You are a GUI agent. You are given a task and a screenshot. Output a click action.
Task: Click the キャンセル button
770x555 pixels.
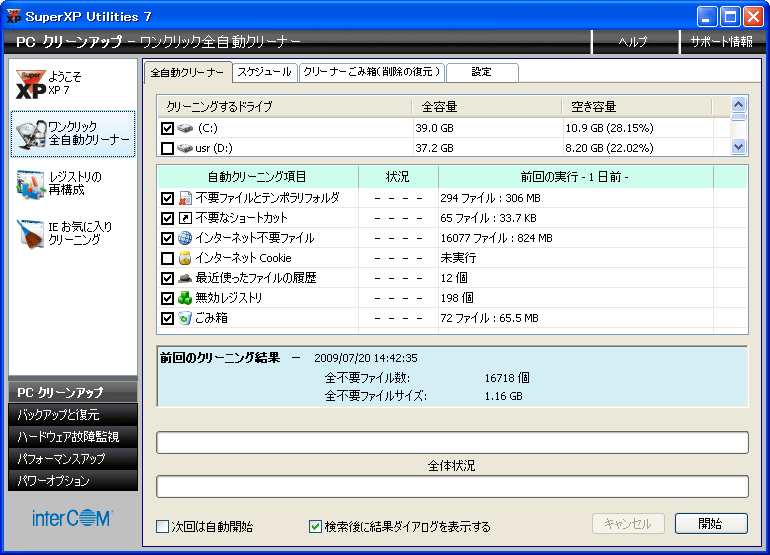pyautogui.click(x=628, y=524)
